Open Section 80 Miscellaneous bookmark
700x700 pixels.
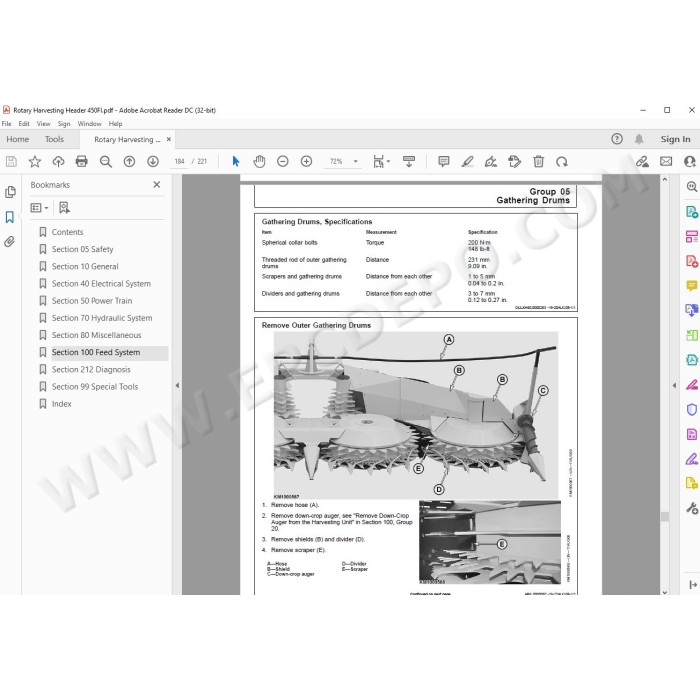point(96,335)
